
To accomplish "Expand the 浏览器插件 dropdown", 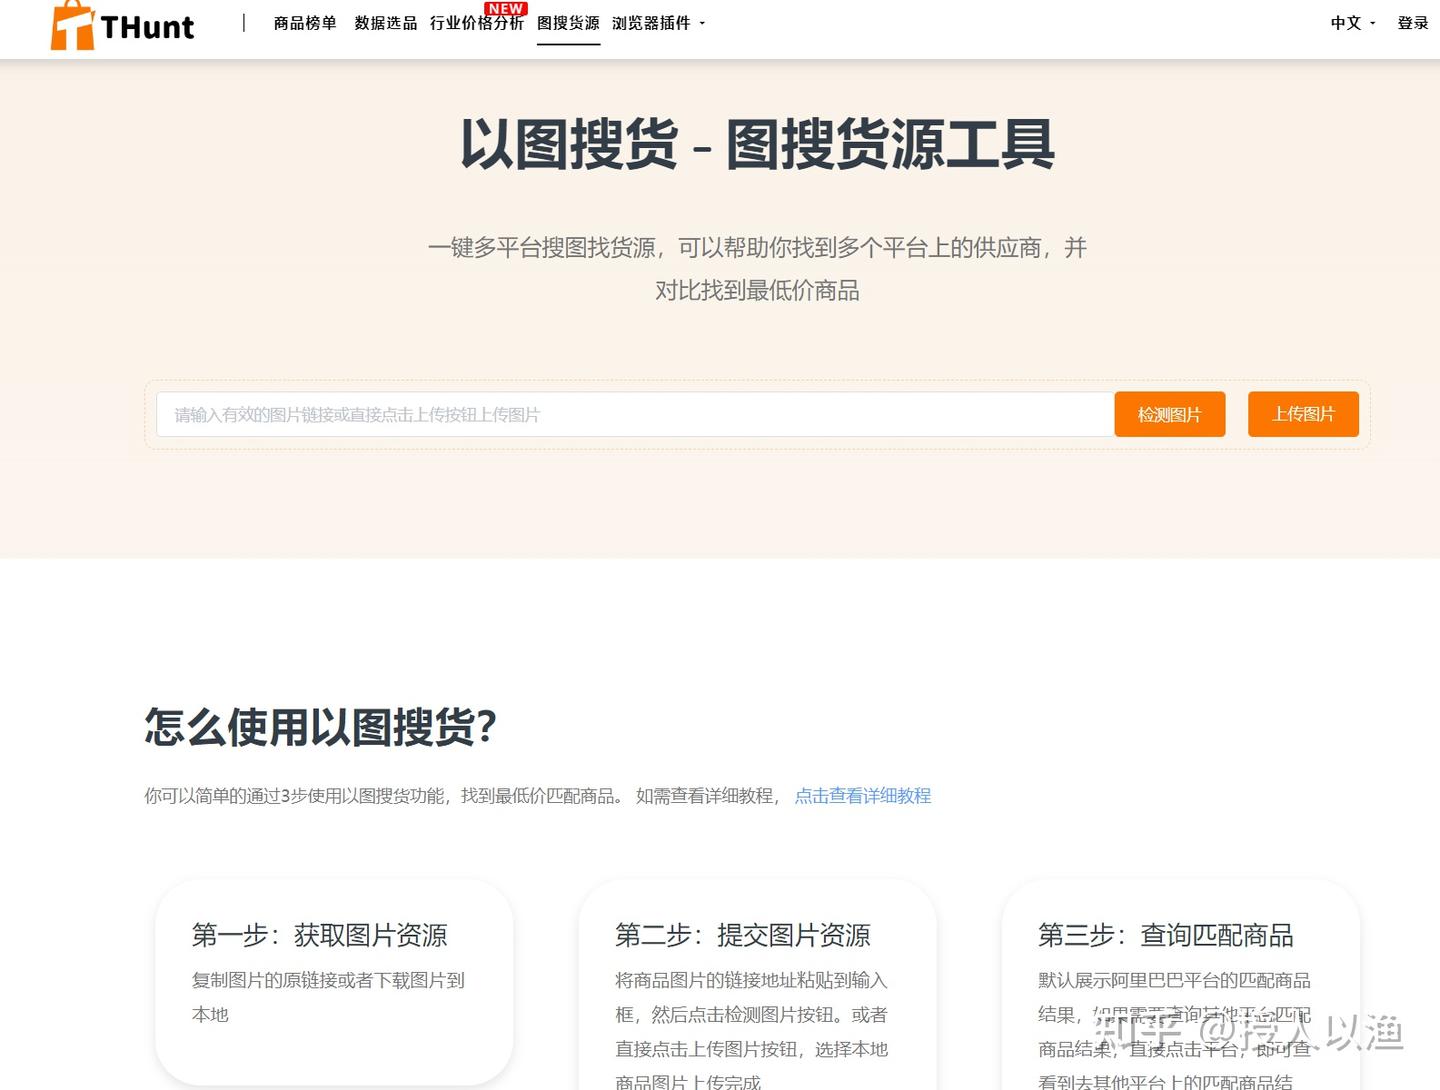I will (x=653, y=23).
